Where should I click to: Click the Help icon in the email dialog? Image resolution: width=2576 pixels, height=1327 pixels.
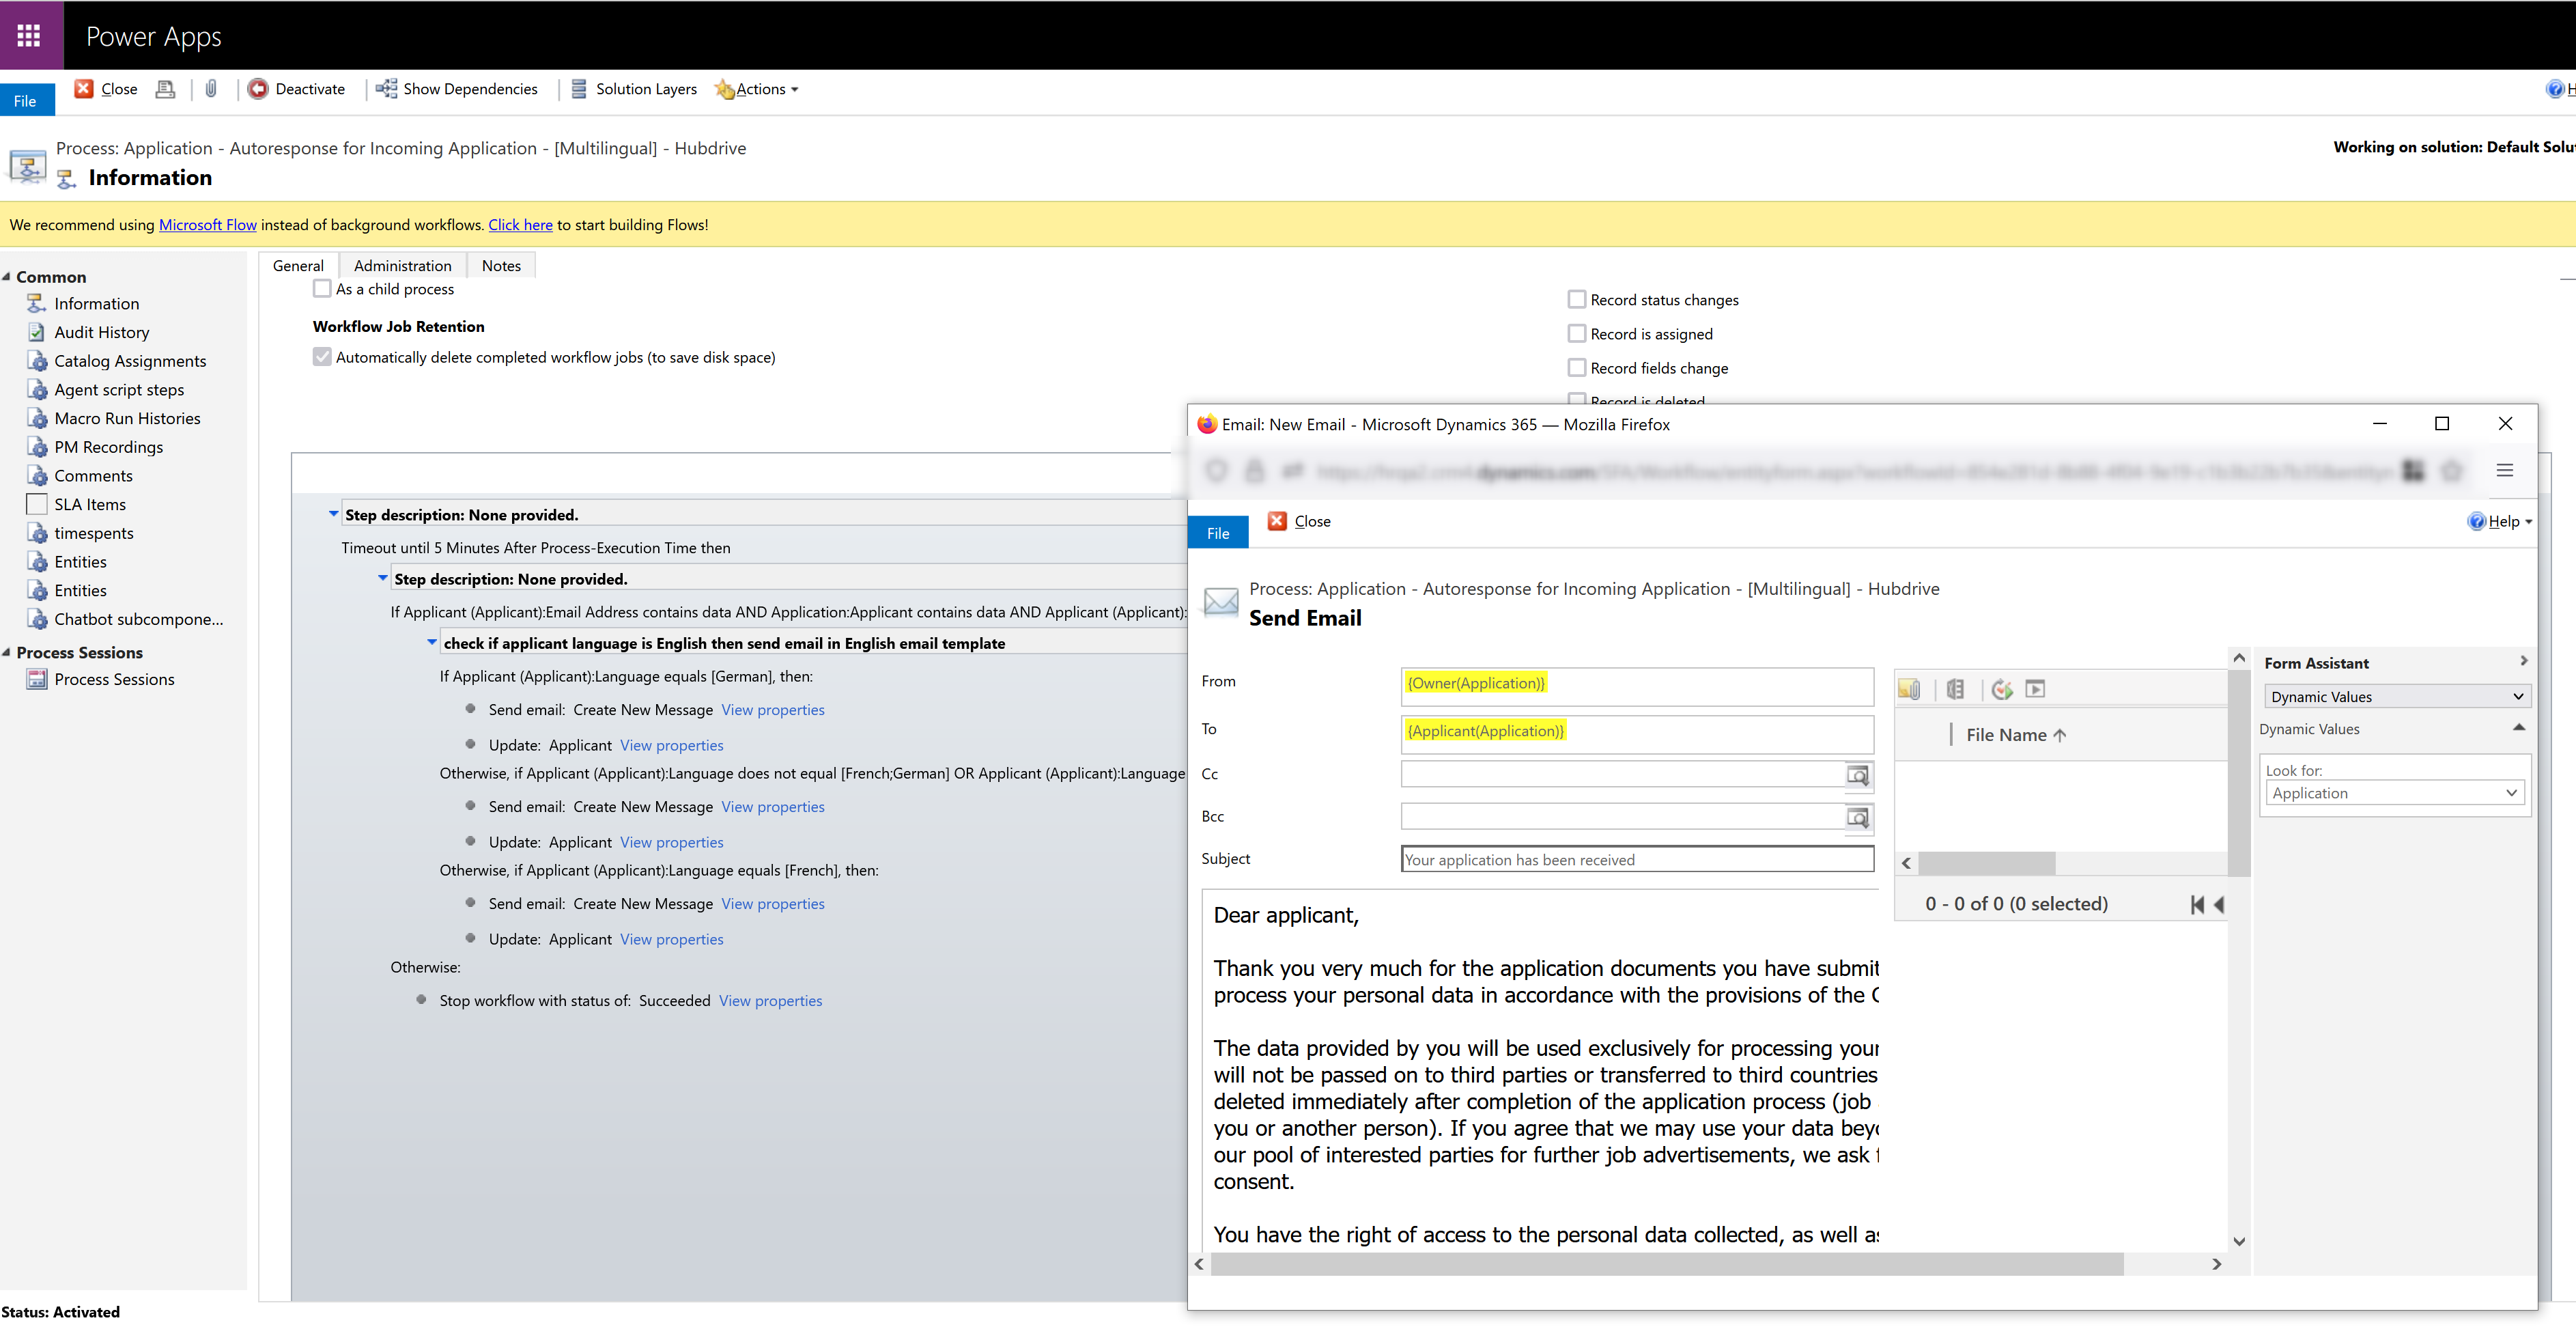2477,521
